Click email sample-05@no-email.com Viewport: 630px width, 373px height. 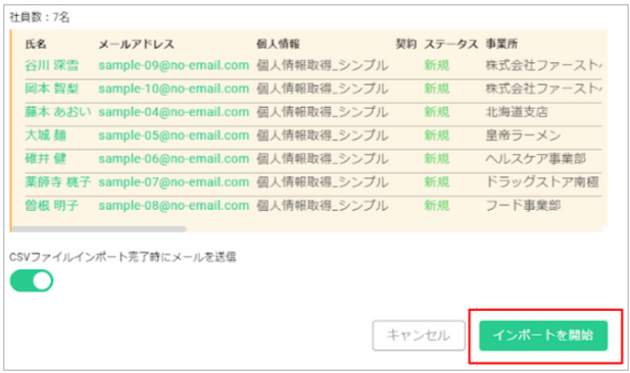pyautogui.click(x=174, y=135)
